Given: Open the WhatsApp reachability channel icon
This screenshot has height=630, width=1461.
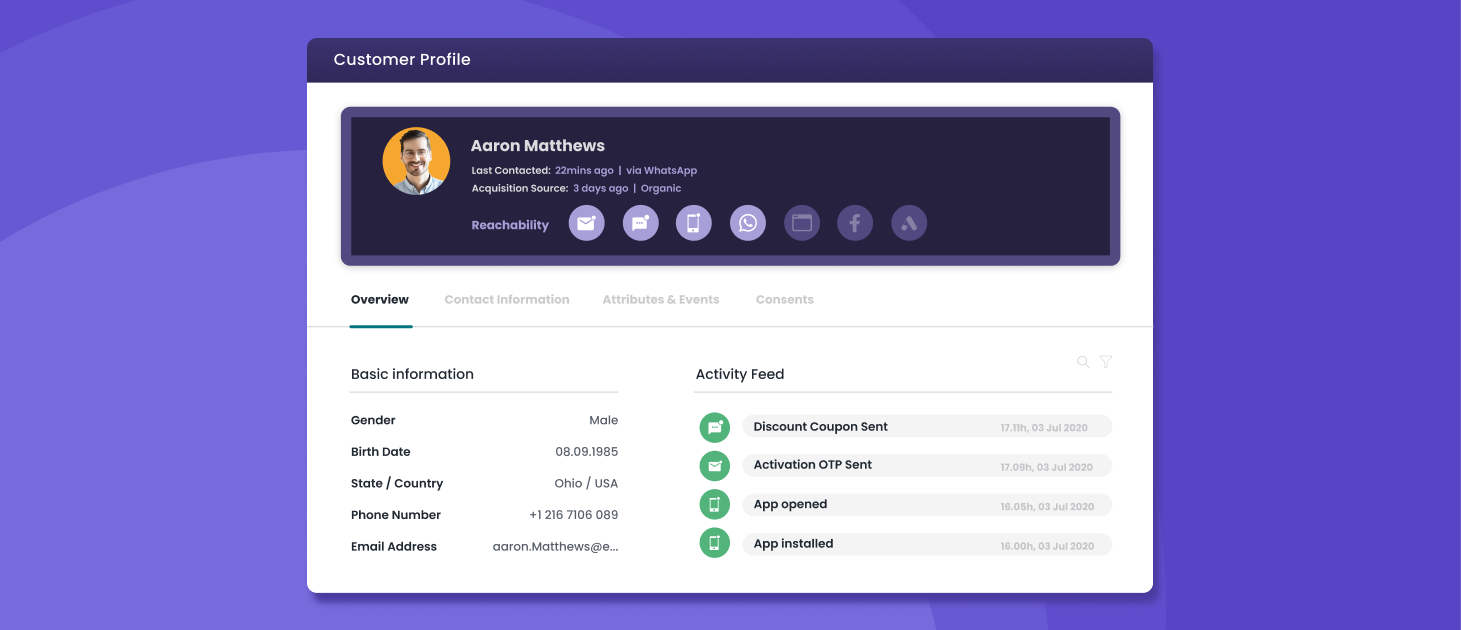Looking at the screenshot, I should pyautogui.click(x=748, y=223).
